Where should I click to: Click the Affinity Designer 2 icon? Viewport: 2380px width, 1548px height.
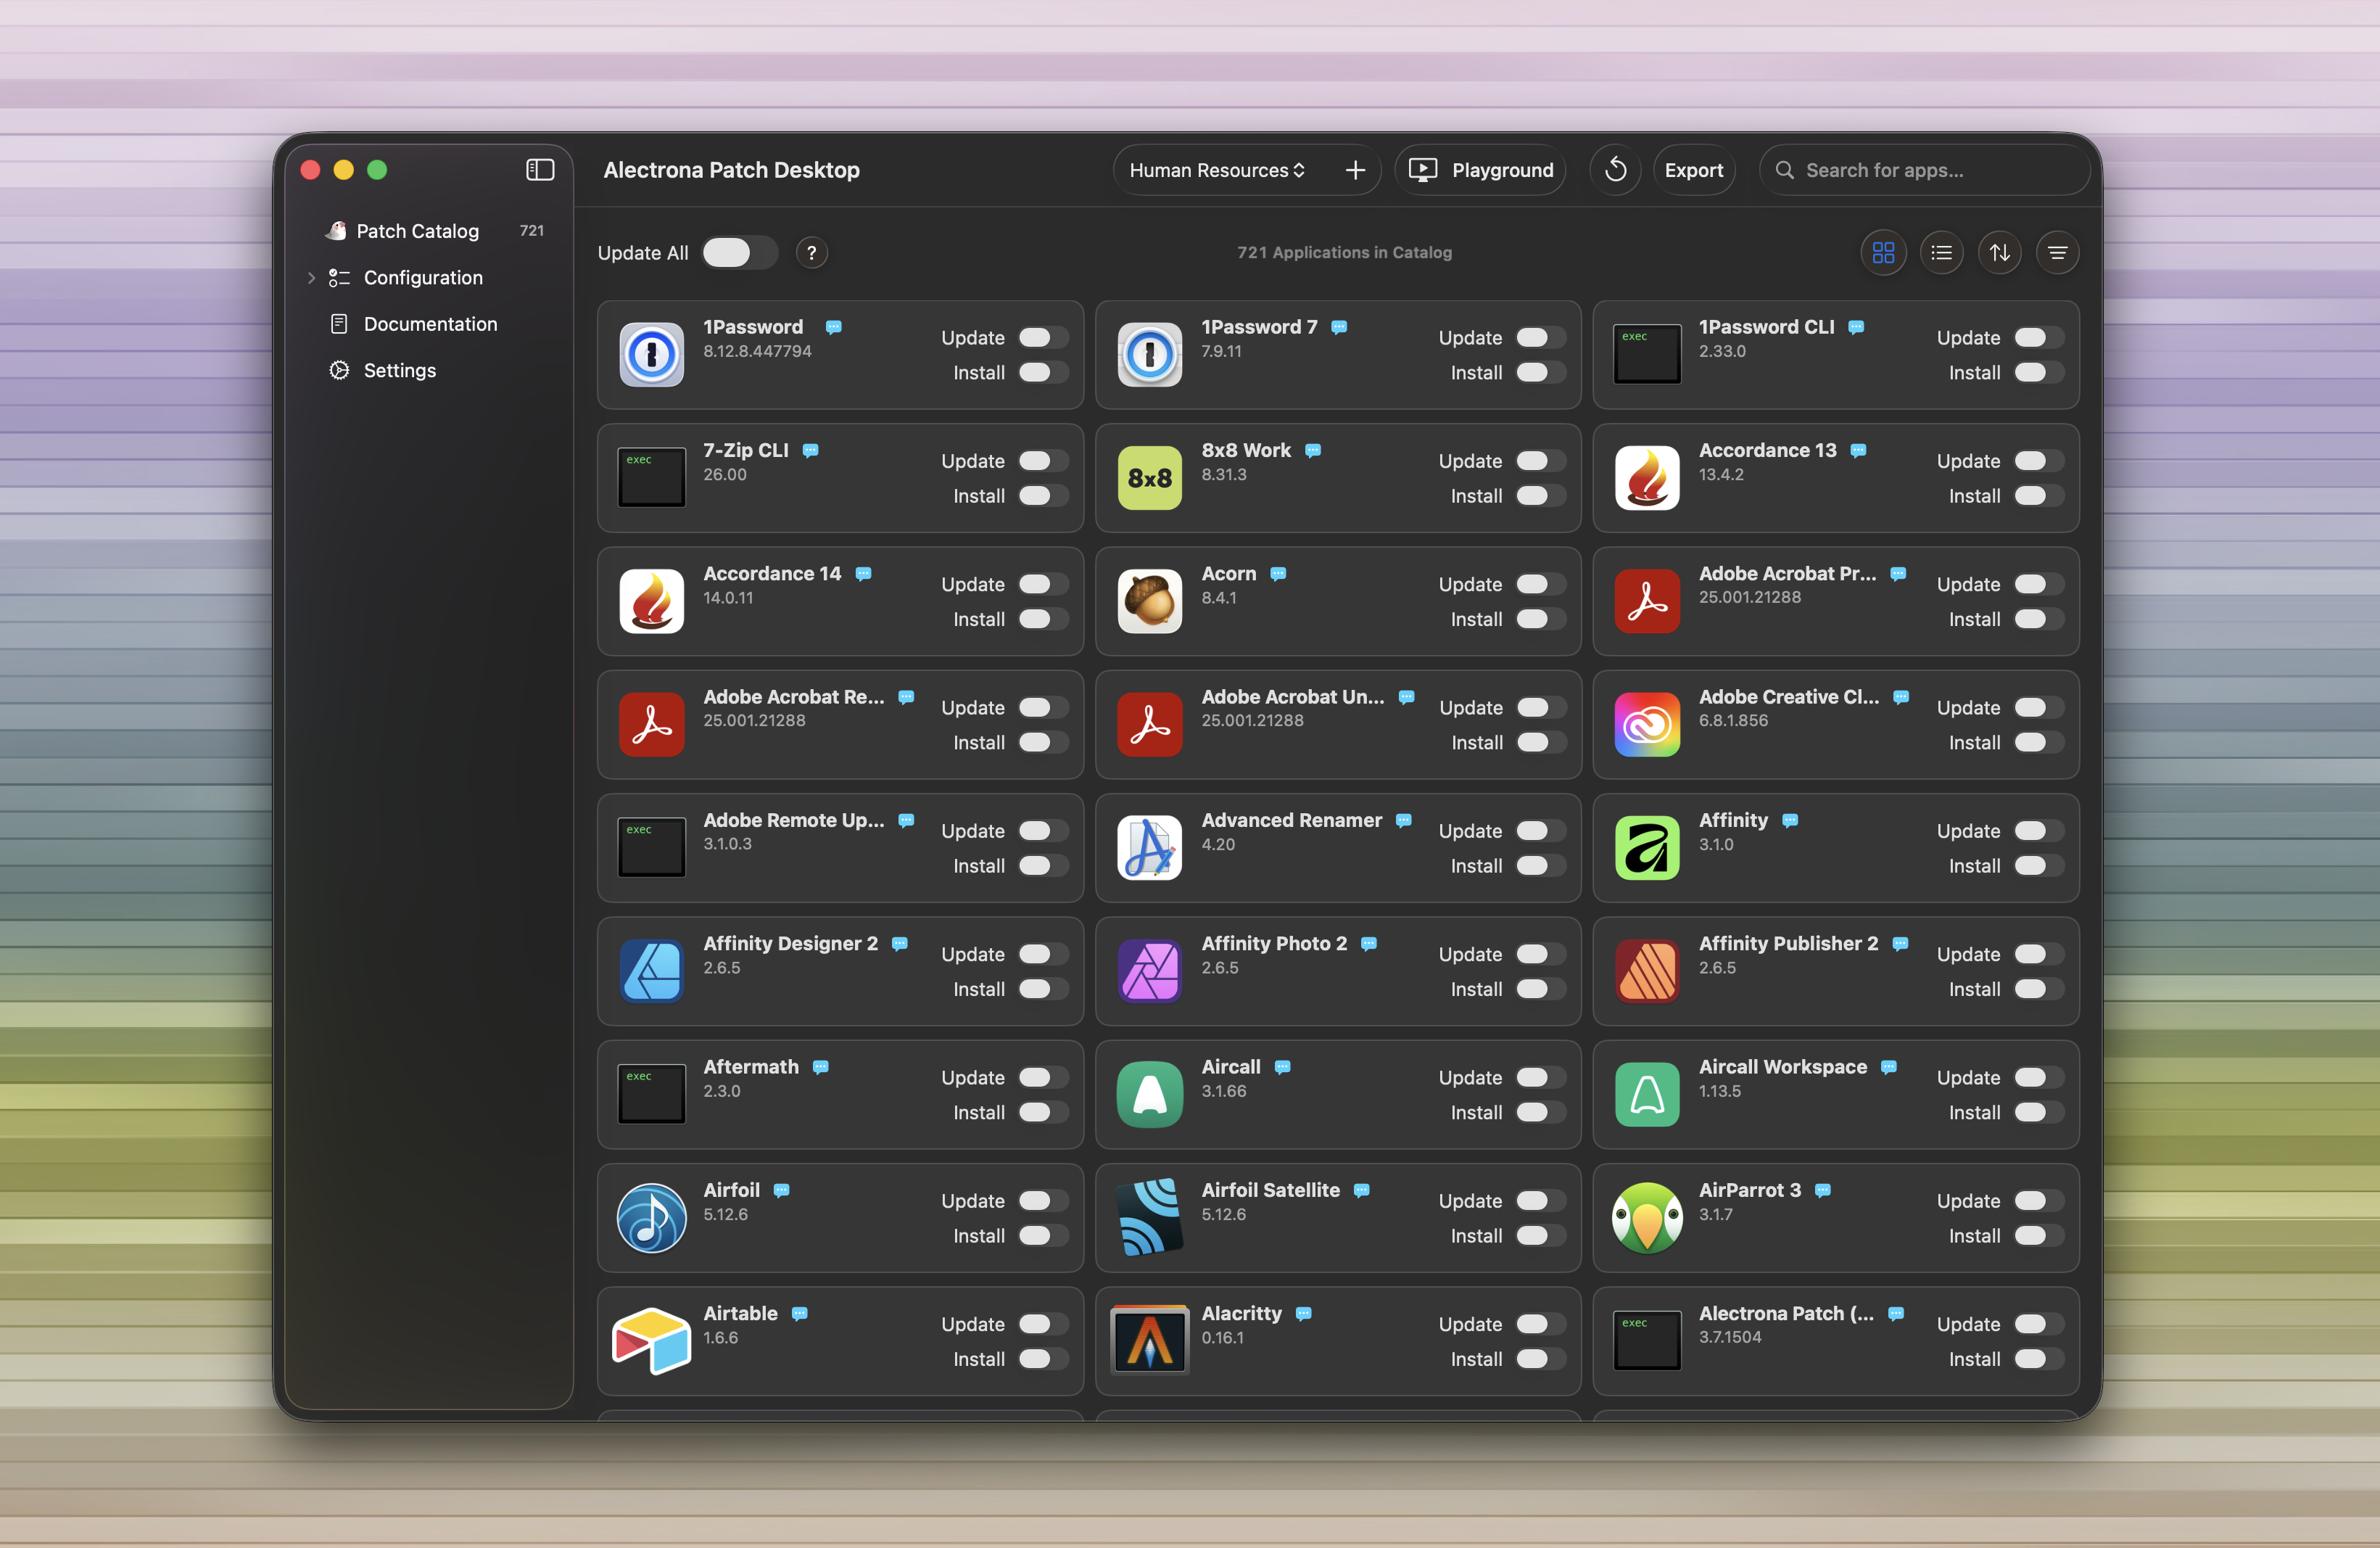651,971
